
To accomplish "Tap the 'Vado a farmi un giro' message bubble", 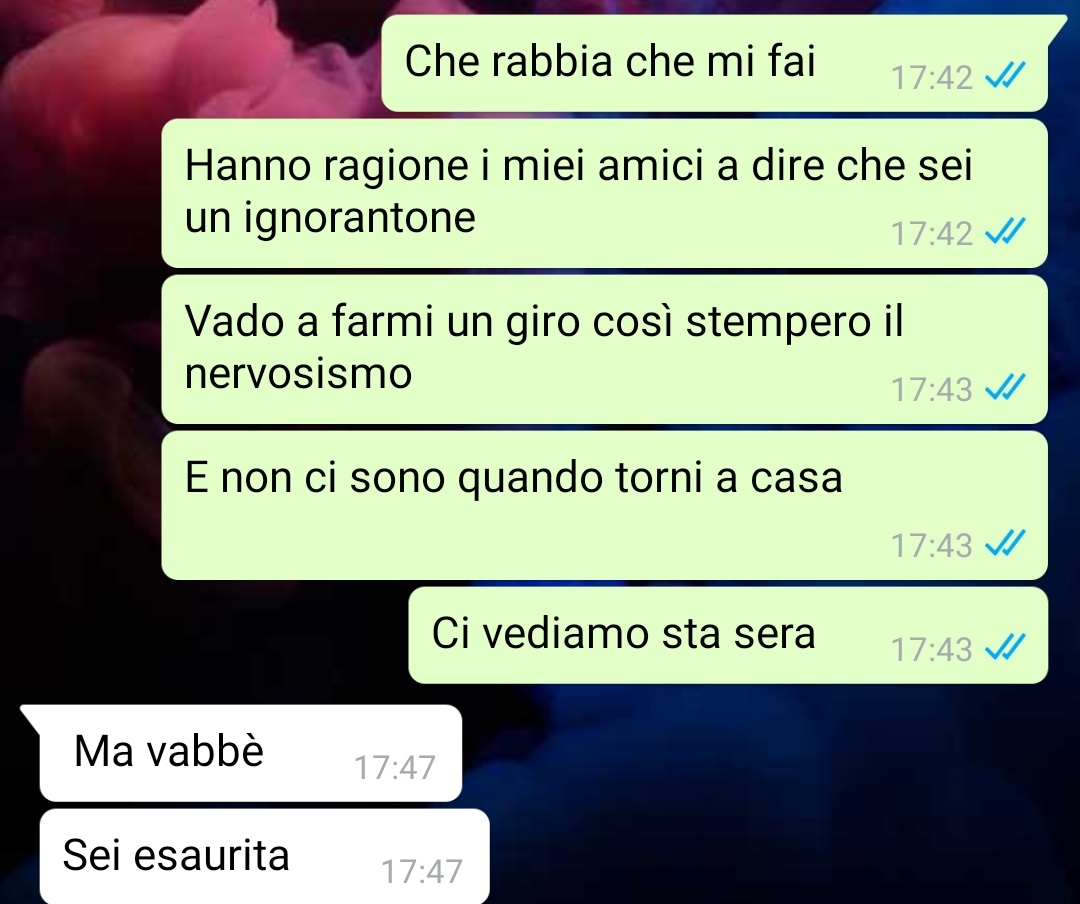I will click(x=604, y=349).
